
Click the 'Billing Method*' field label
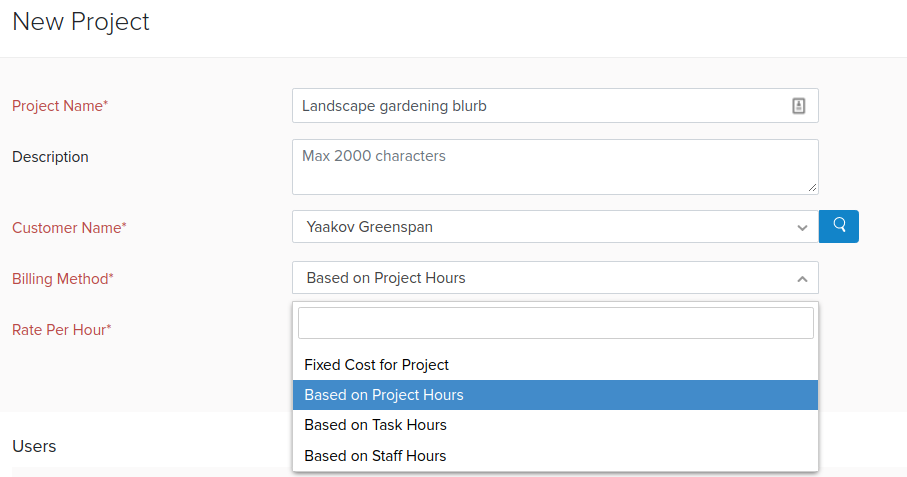coord(63,279)
